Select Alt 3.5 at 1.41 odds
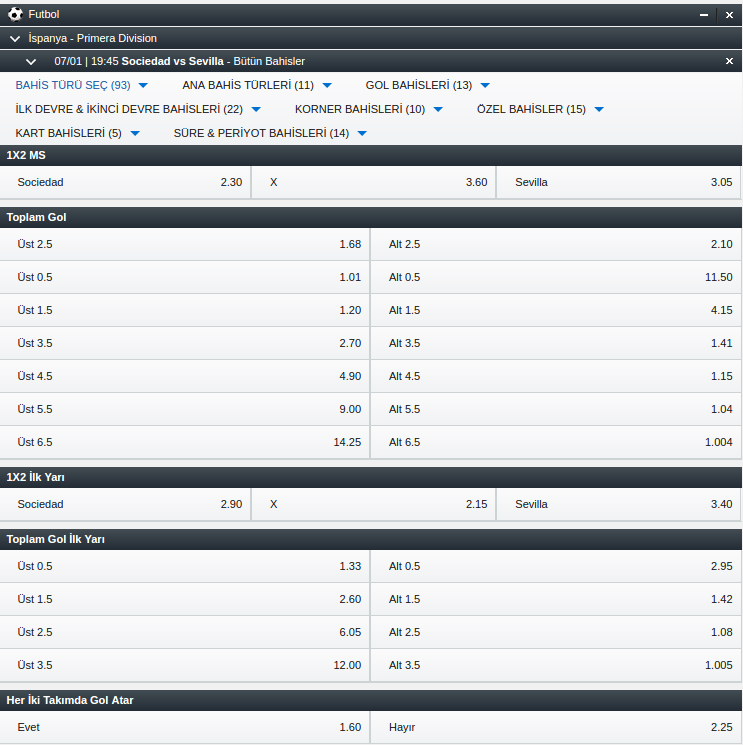Viewport: 743px width, 745px height. 556,343
